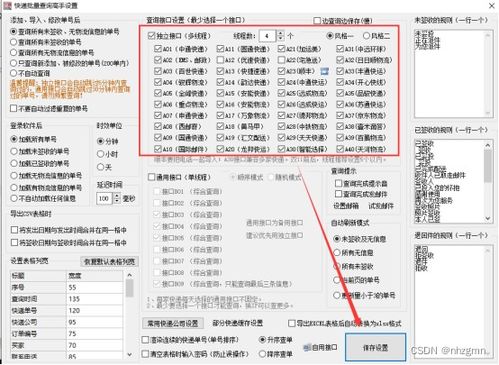Click the 自用接口 icon
Image resolution: width=499 pixels, height=365 pixels.
(x=307, y=347)
